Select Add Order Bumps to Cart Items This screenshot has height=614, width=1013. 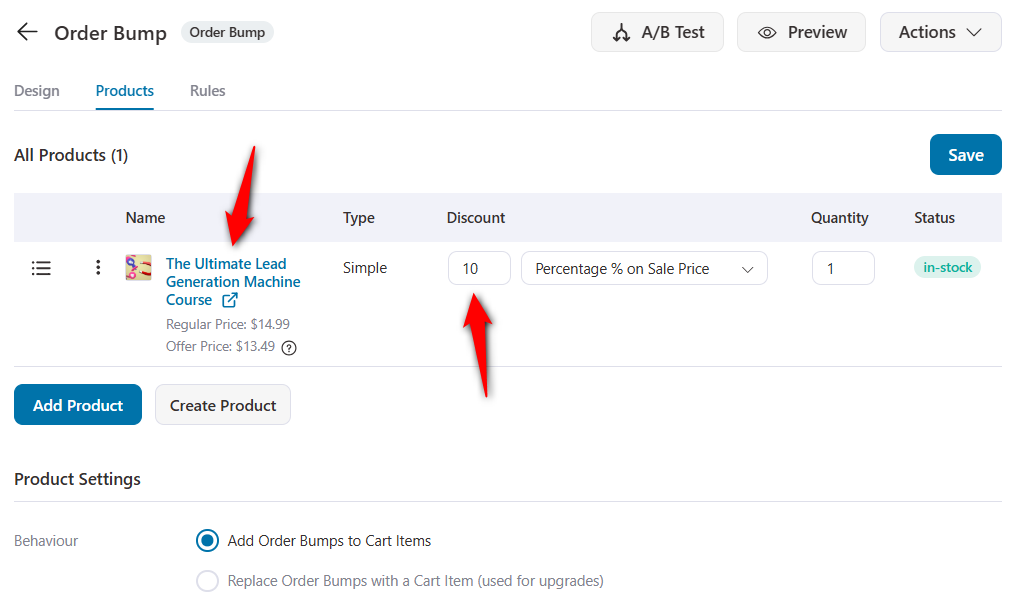[x=207, y=541]
